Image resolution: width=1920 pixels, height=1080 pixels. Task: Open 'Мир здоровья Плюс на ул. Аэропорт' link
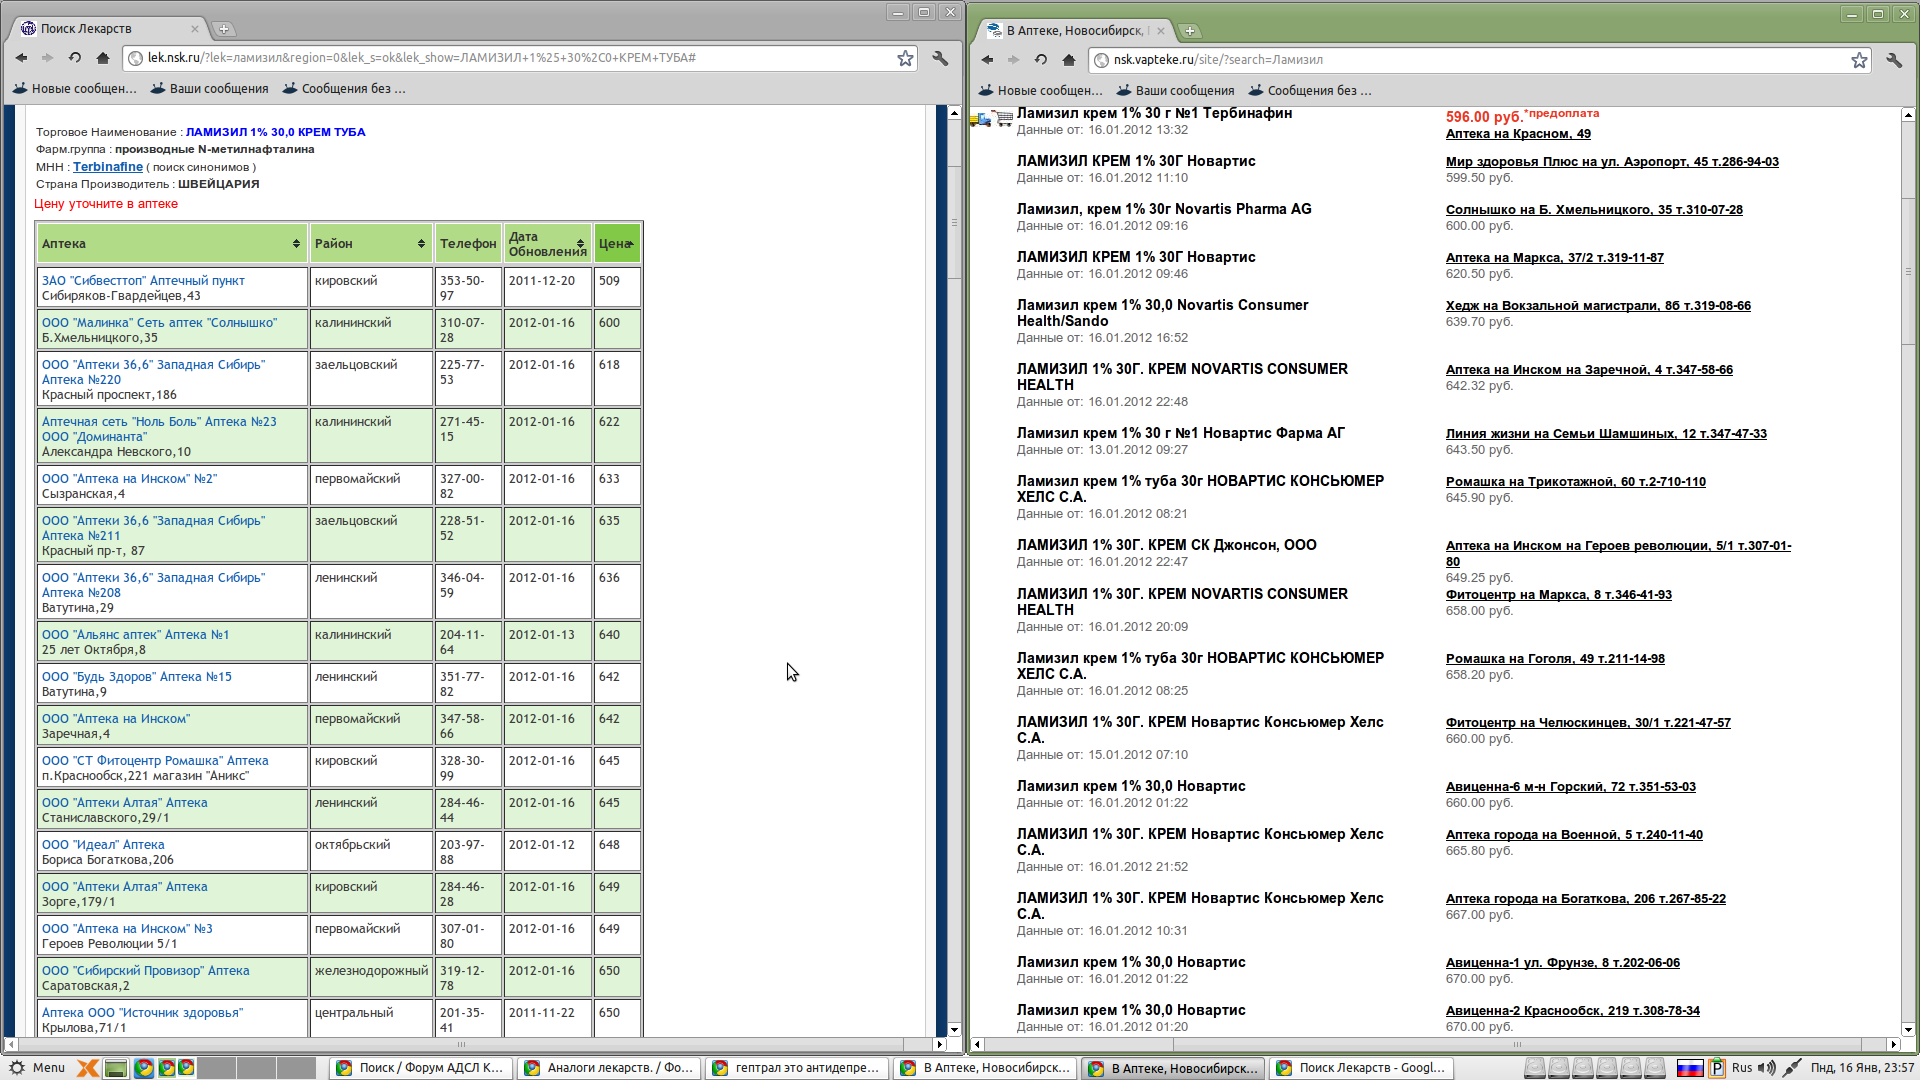(x=1612, y=162)
